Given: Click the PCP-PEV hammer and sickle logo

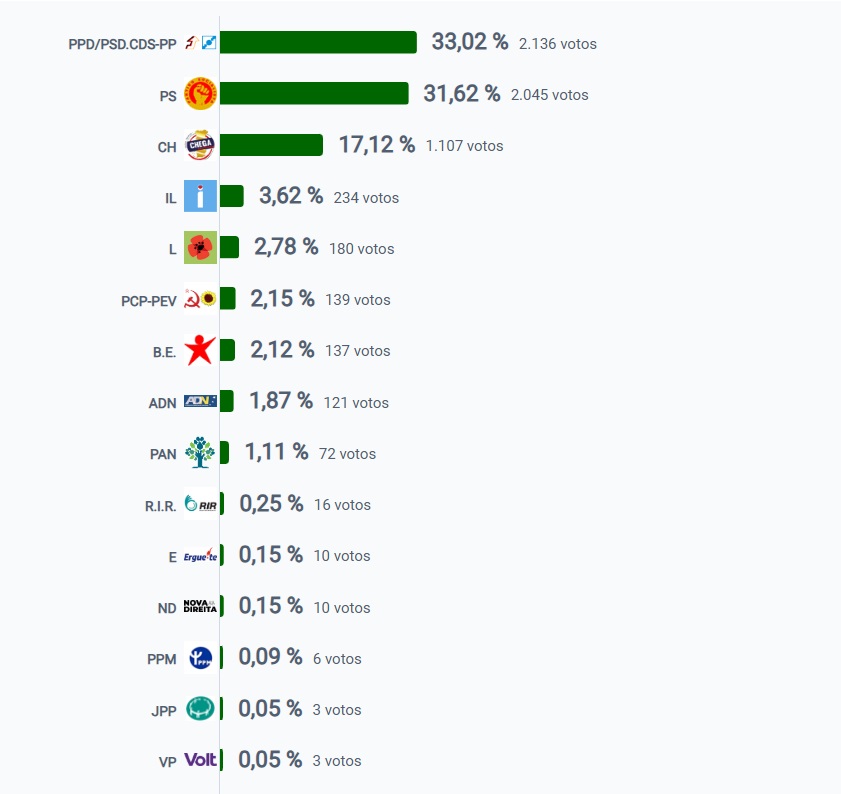Looking at the screenshot, I should [200, 299].
